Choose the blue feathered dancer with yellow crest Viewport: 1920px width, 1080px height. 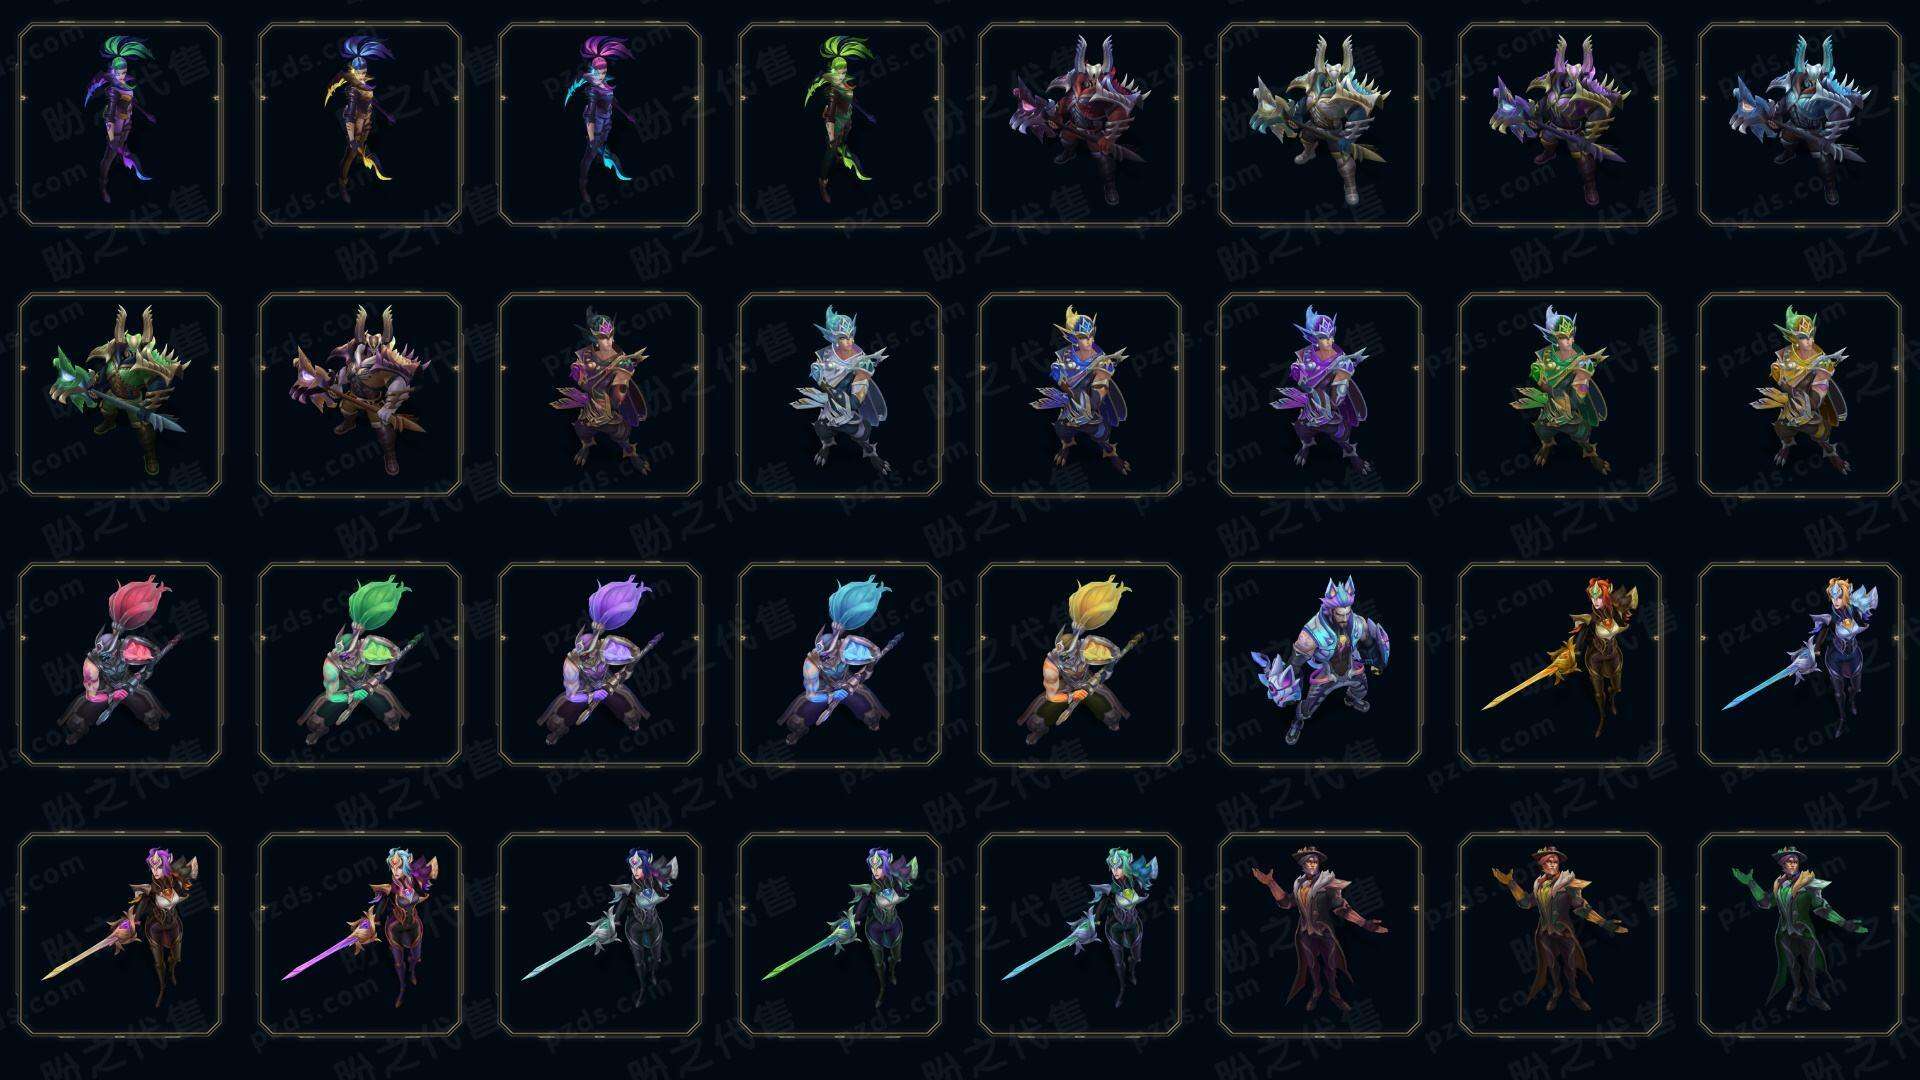(1080, 394)
